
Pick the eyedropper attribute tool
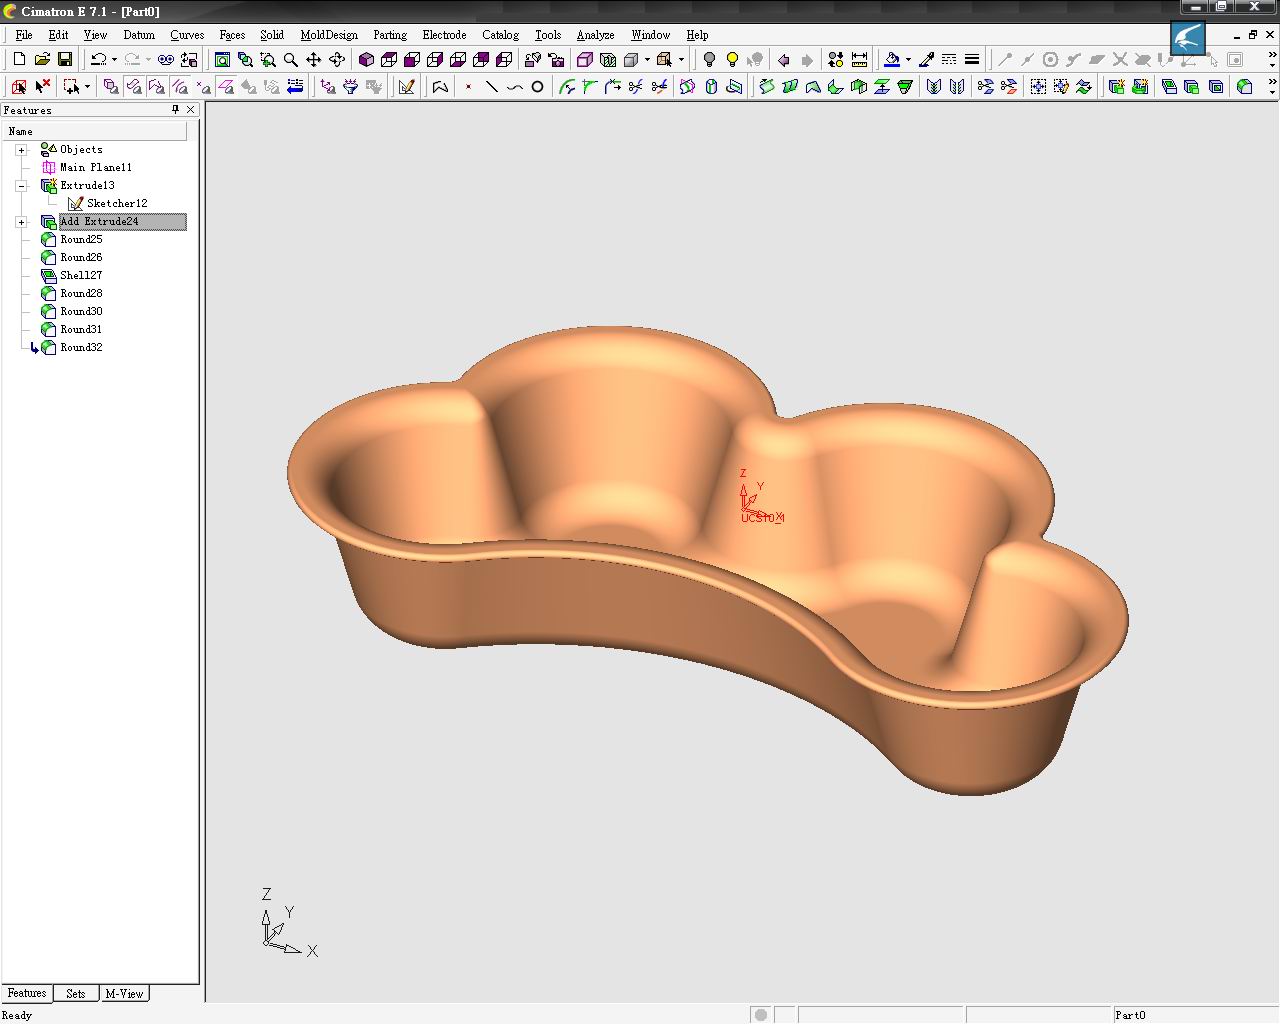(x=926, y=60)
